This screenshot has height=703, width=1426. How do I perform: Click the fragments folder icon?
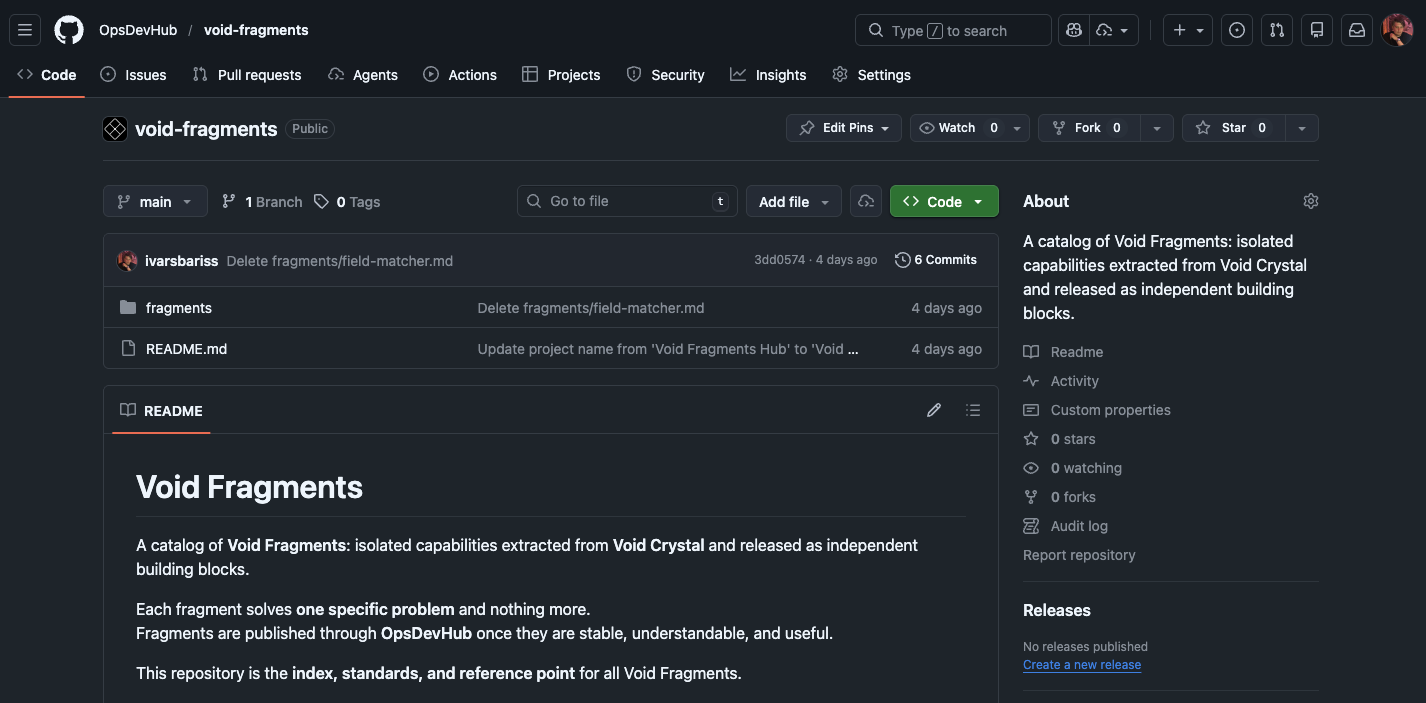[x=128, y=307]
